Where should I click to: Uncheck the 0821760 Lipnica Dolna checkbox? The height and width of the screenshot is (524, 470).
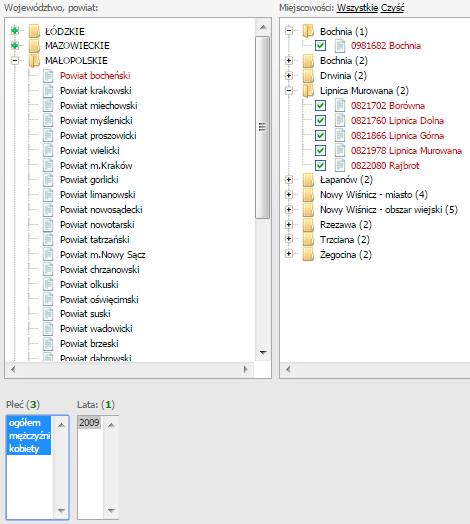(x=320, y=120)
